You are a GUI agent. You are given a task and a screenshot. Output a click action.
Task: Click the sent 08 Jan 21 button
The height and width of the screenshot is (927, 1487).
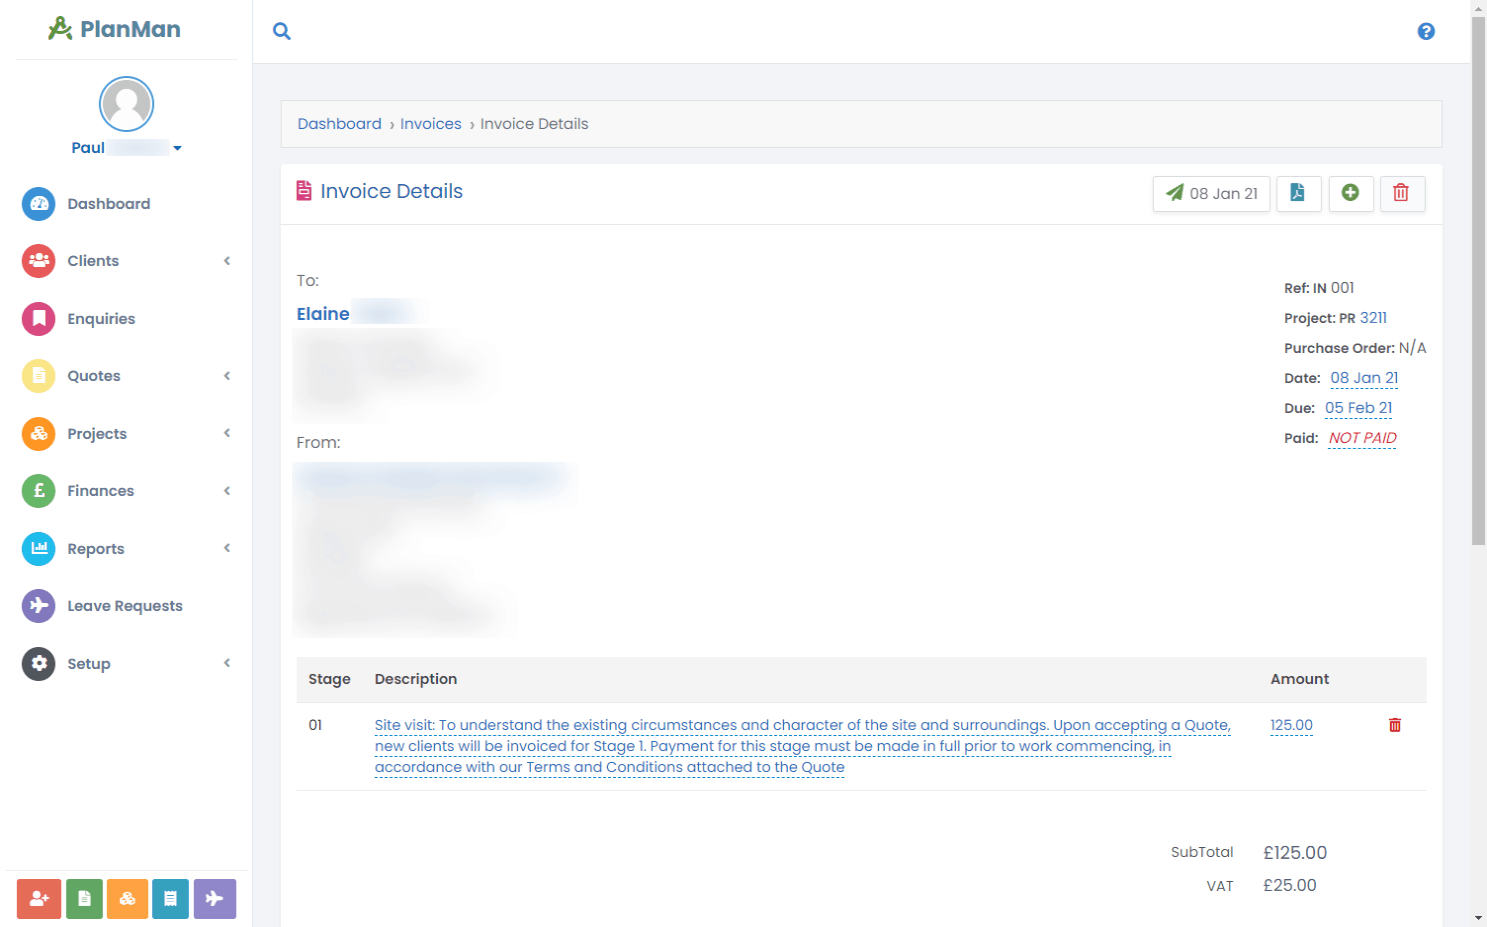(1211, 194)
